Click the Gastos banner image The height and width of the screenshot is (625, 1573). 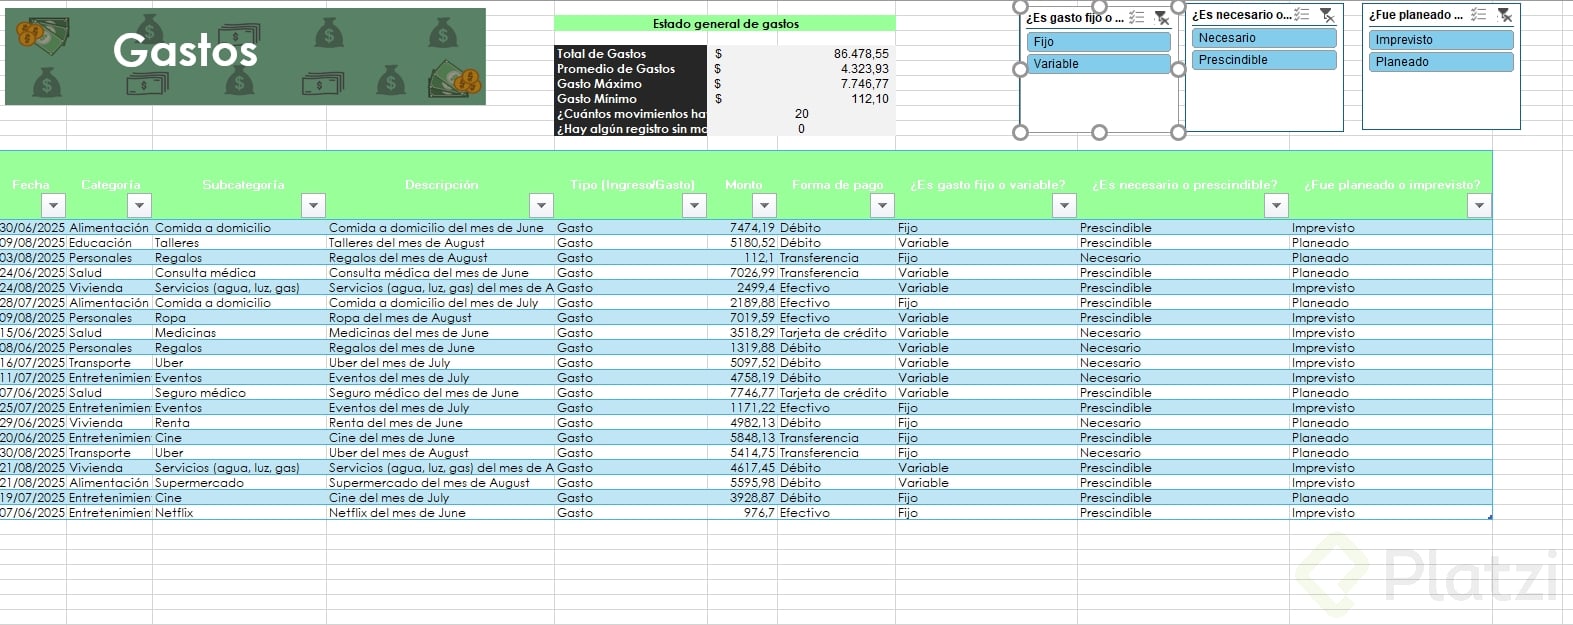coord(245,57)
